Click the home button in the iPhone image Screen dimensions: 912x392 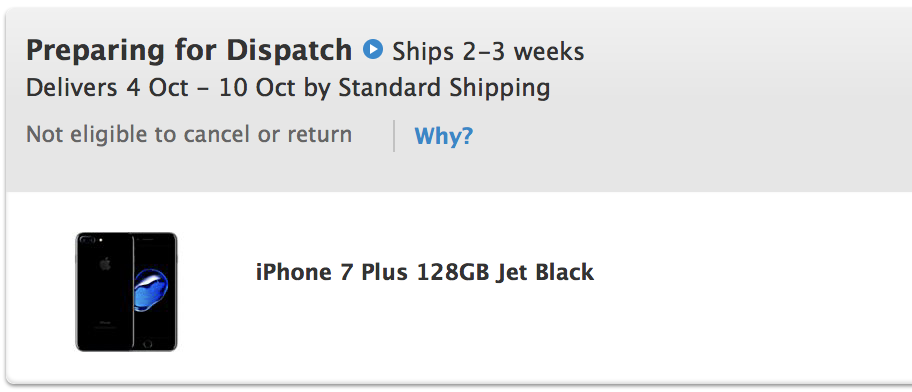(x=148, y=344)
